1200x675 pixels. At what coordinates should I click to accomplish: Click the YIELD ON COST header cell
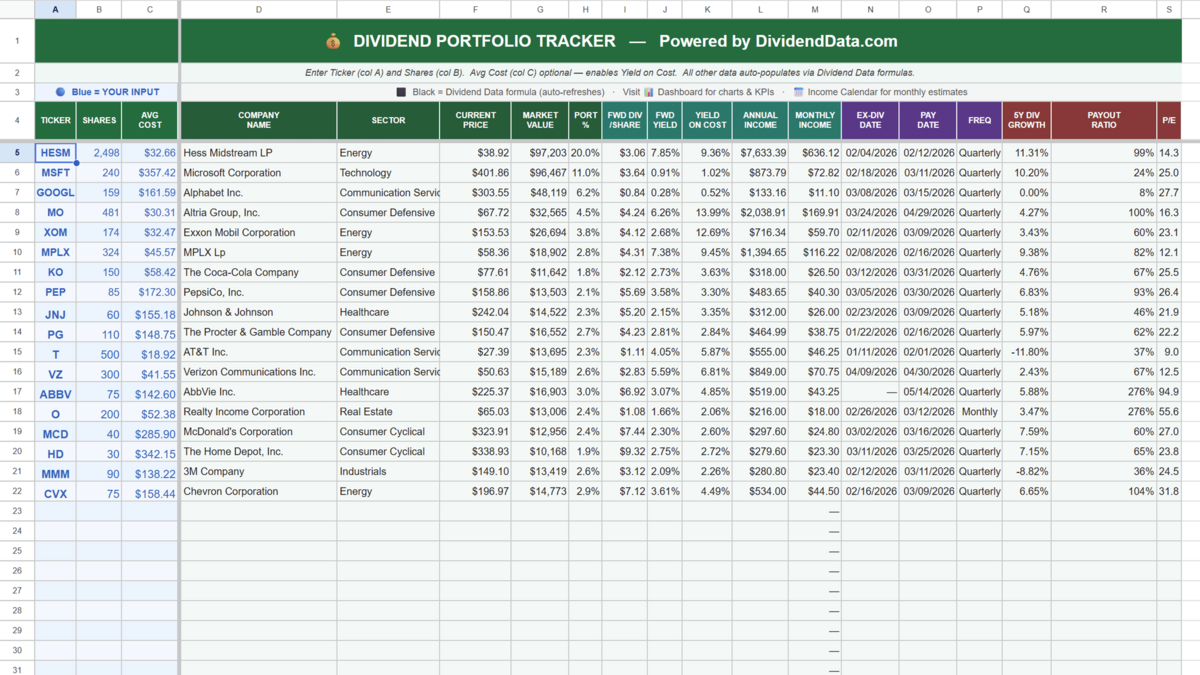pos(707,121)
